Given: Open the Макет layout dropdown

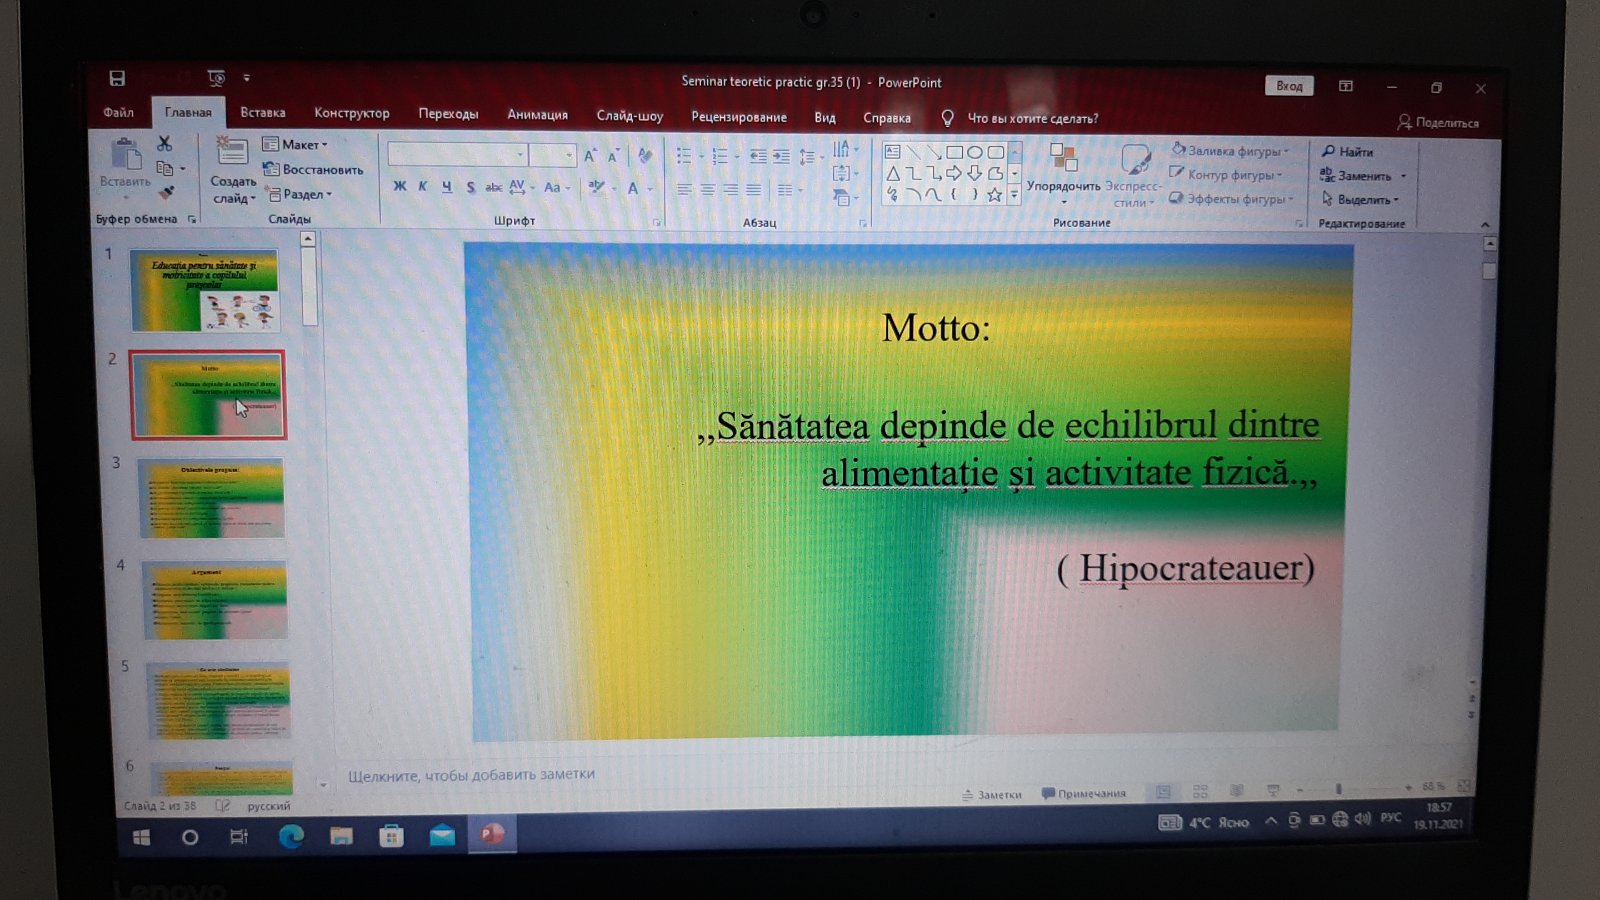Looking at the screenshot, I should [296, 145].
